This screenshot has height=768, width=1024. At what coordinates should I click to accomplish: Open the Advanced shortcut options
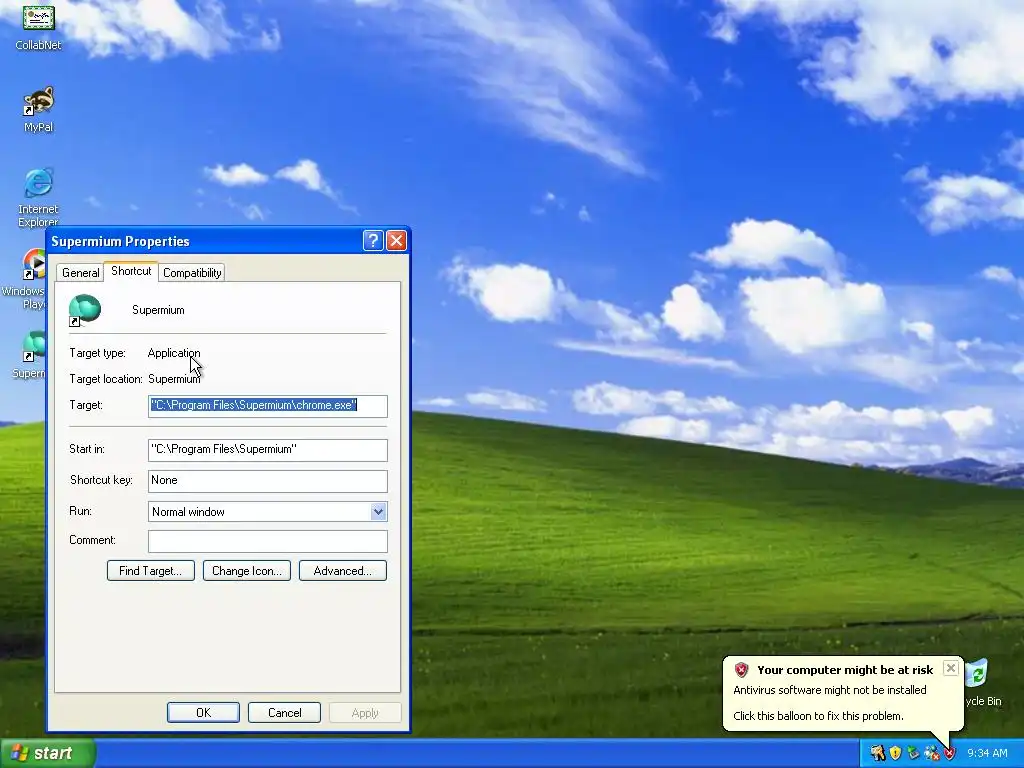343,571
